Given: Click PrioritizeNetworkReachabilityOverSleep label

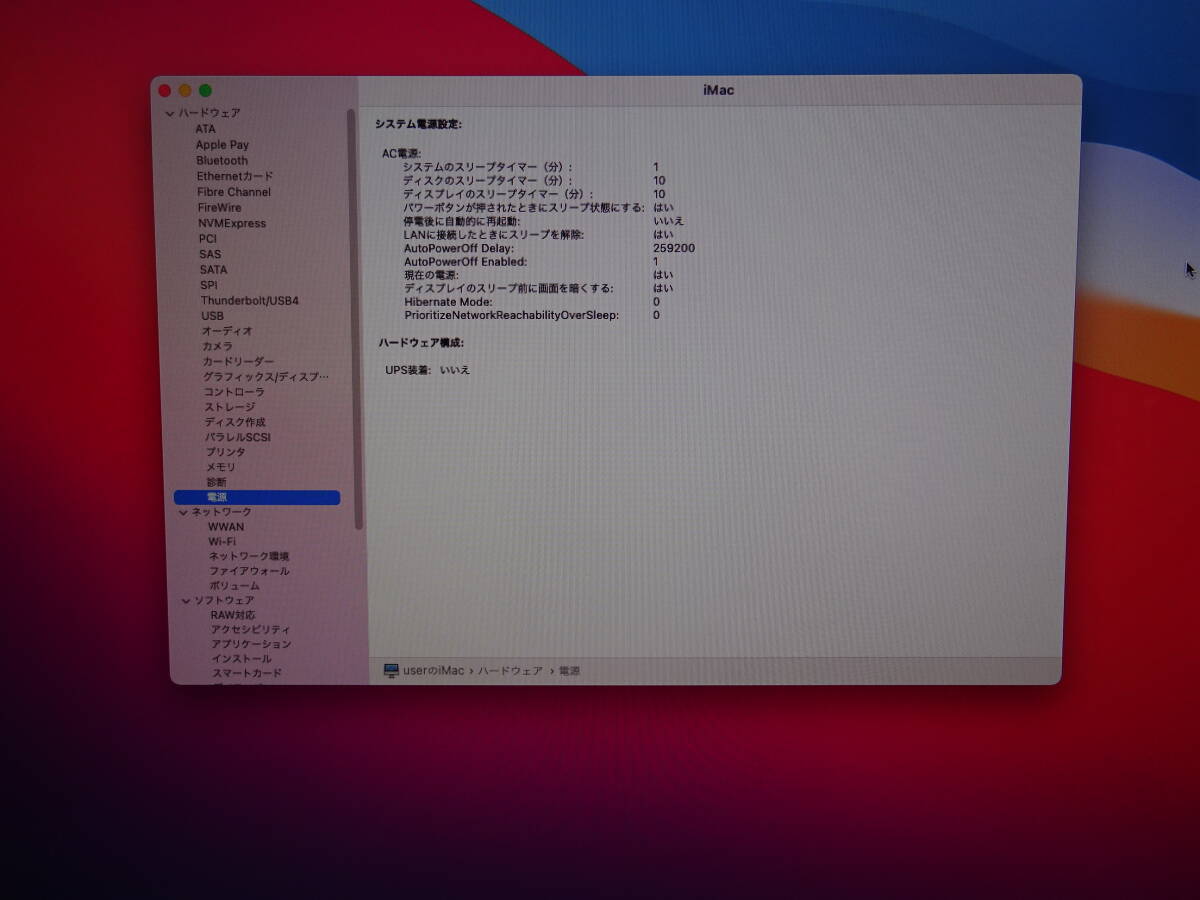Looking at the screenshot, I should tap(512, 315).
